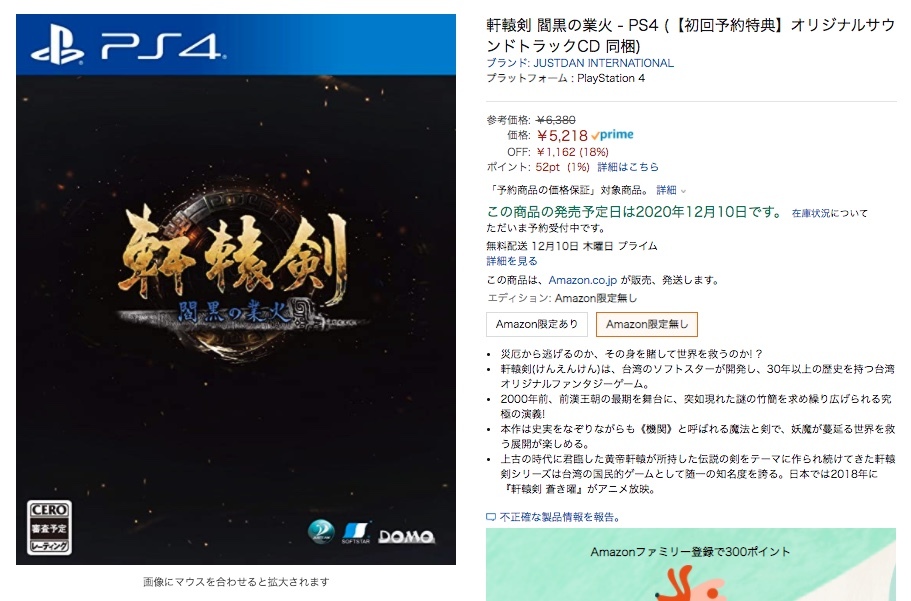Select the Amazon限定無し edition option
This screenshot has height=601, width=911.
click(647, 324)
